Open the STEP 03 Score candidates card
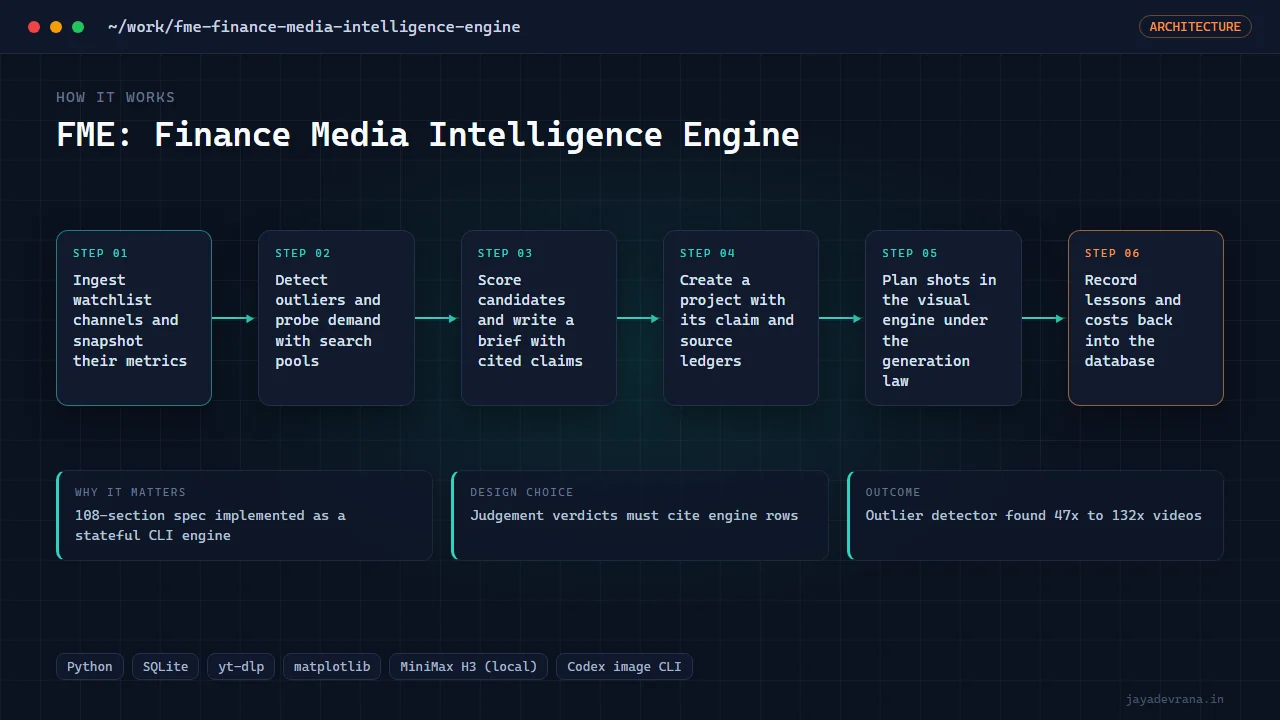Screen dimensions: 1280x720 click(539, 318)
